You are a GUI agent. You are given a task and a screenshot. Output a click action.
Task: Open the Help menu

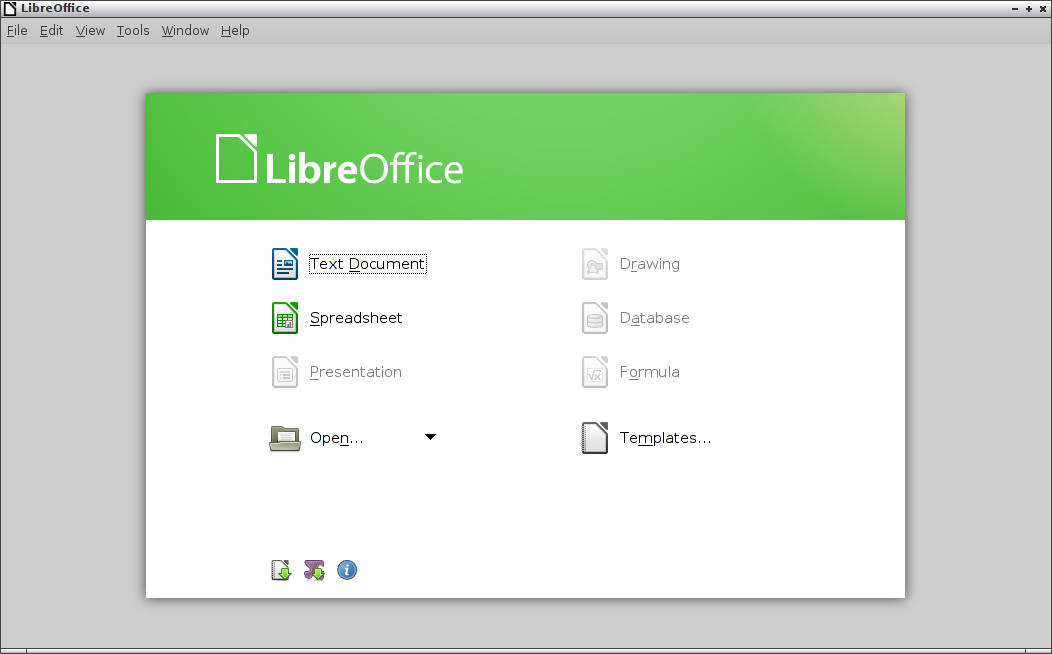click(235, 31)
